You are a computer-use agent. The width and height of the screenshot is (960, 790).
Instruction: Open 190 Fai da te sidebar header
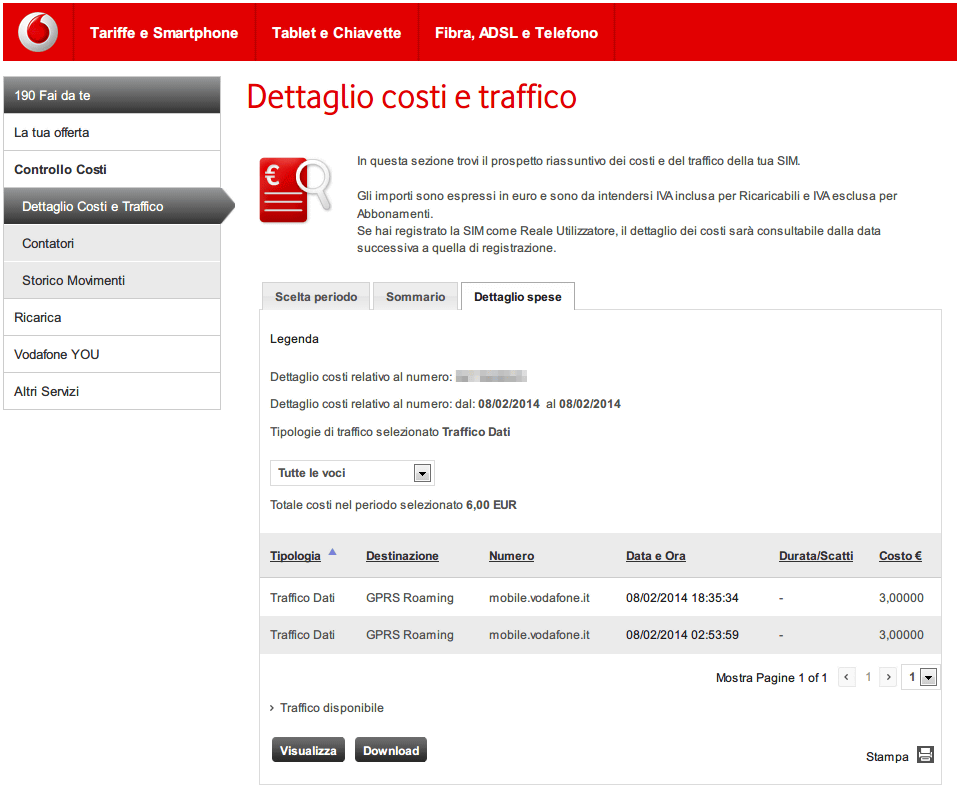click(112, 96)
